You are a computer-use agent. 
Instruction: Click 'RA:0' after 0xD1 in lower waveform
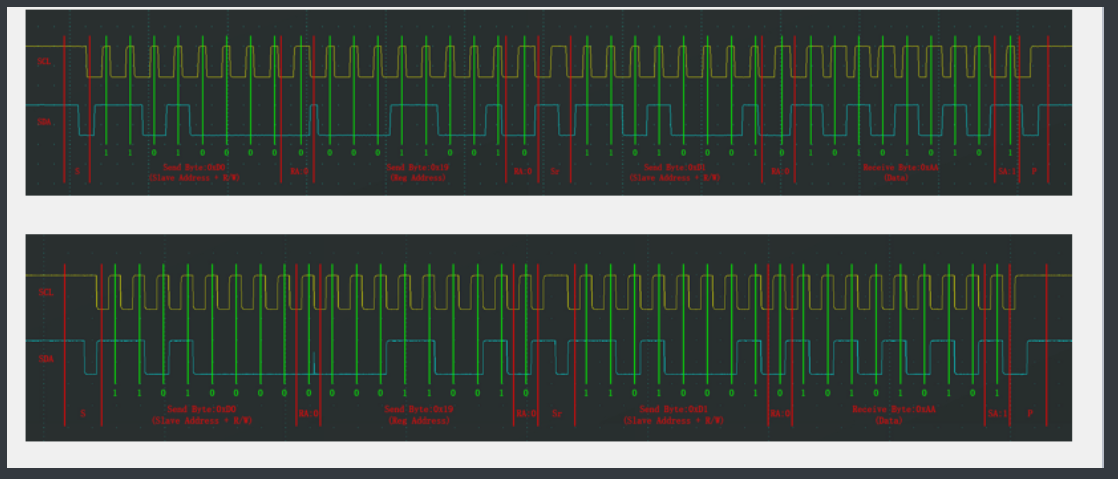coord(779,413)
